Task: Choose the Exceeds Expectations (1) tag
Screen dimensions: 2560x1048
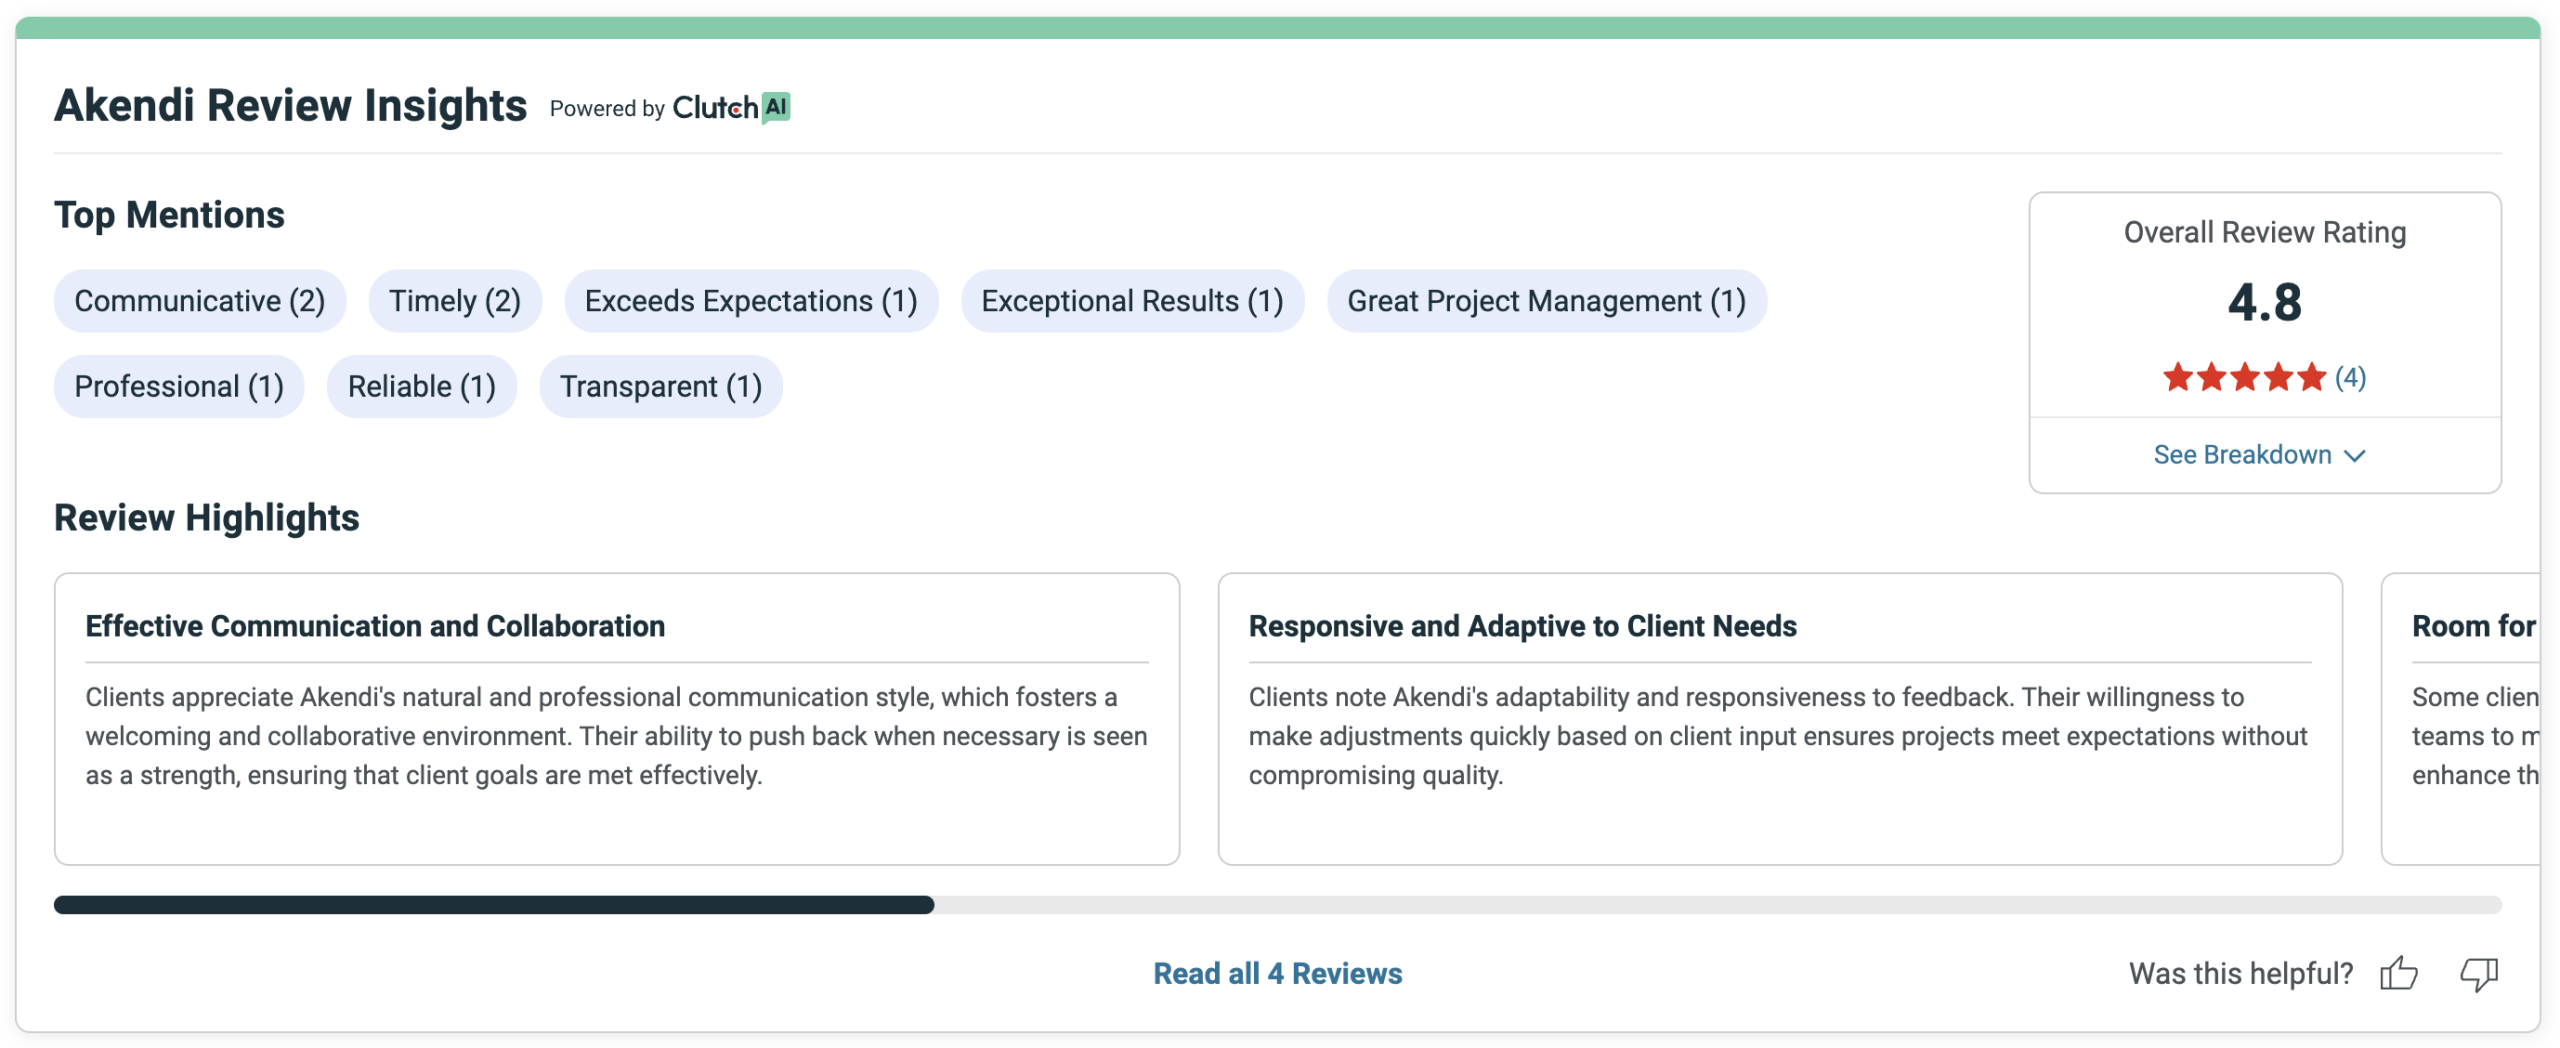Action: (x=751, y=301)
